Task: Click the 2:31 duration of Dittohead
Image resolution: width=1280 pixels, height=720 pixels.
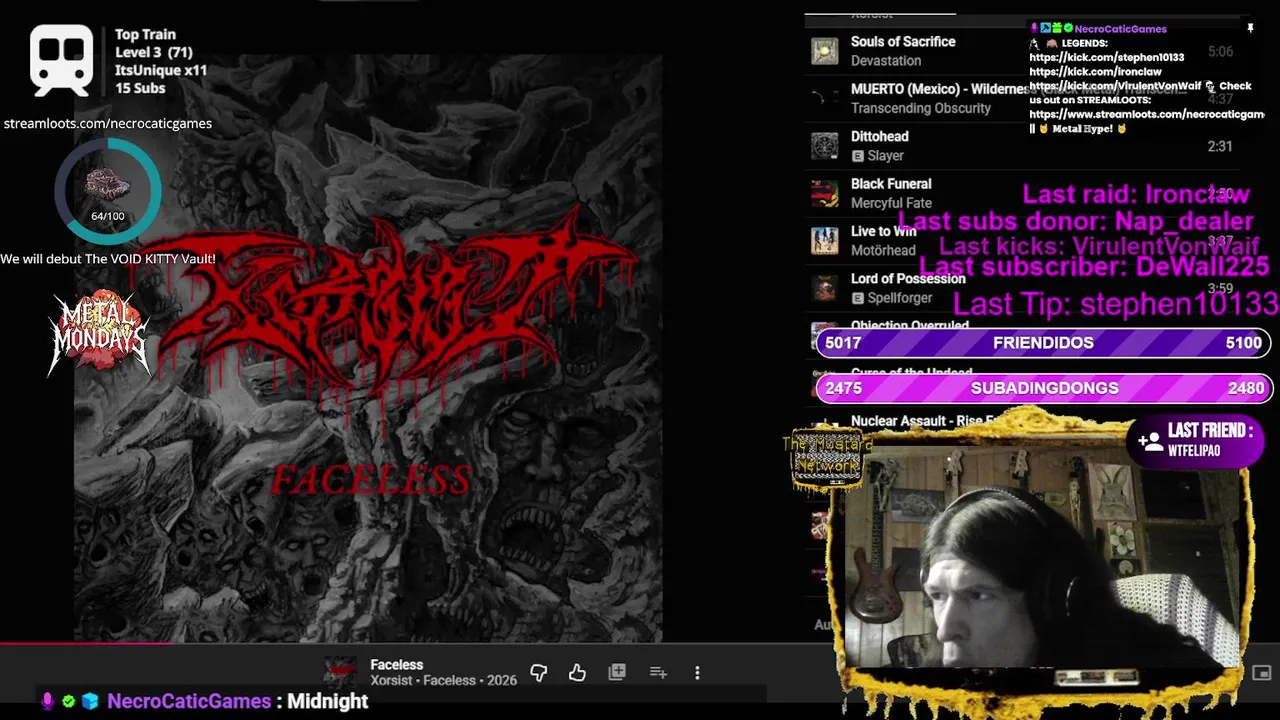Action: [1220, 146]
